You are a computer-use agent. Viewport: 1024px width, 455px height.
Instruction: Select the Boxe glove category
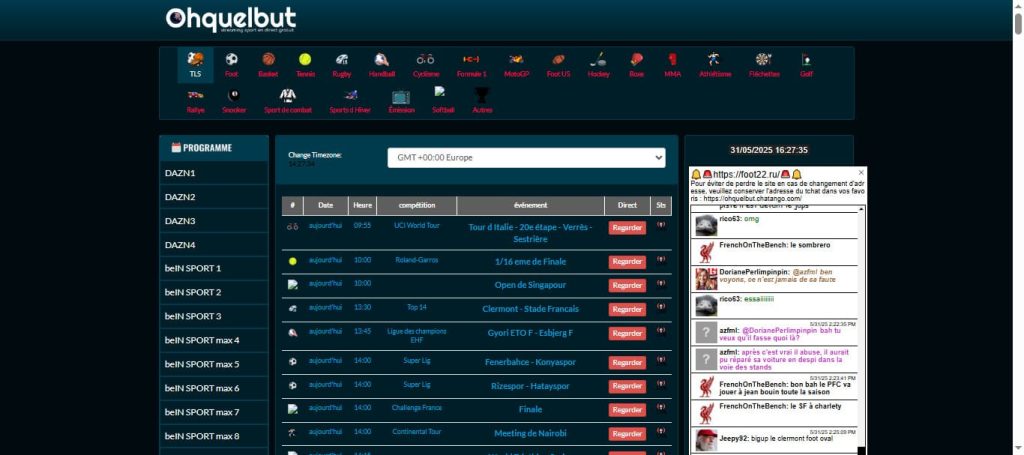637,59
